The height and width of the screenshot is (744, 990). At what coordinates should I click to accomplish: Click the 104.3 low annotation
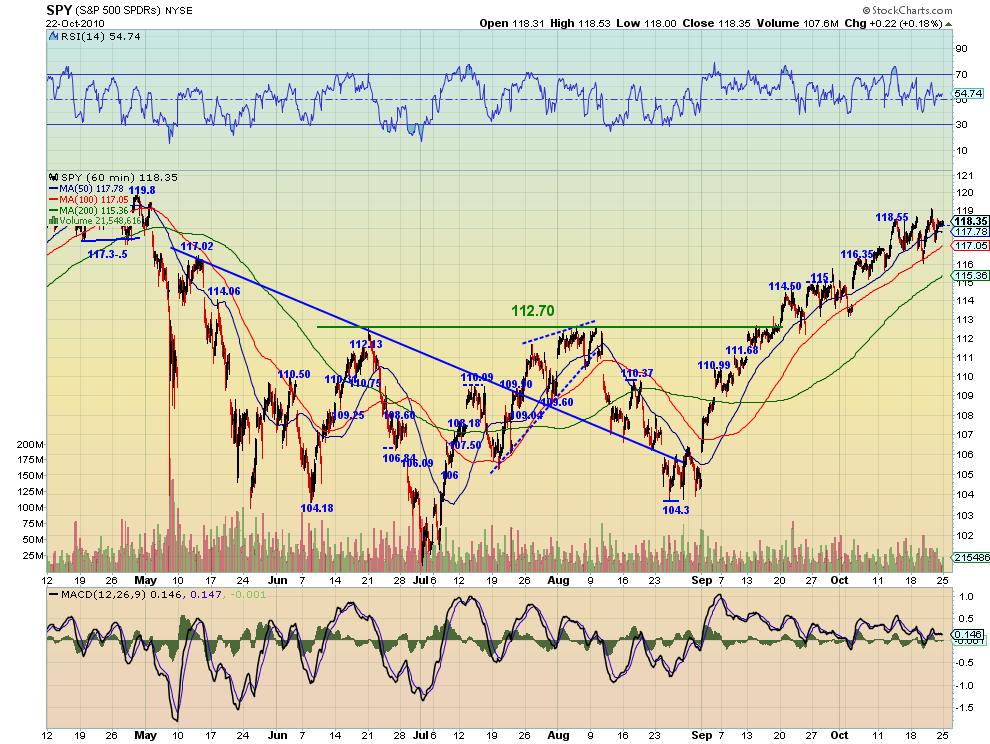[x=676, y=510]
